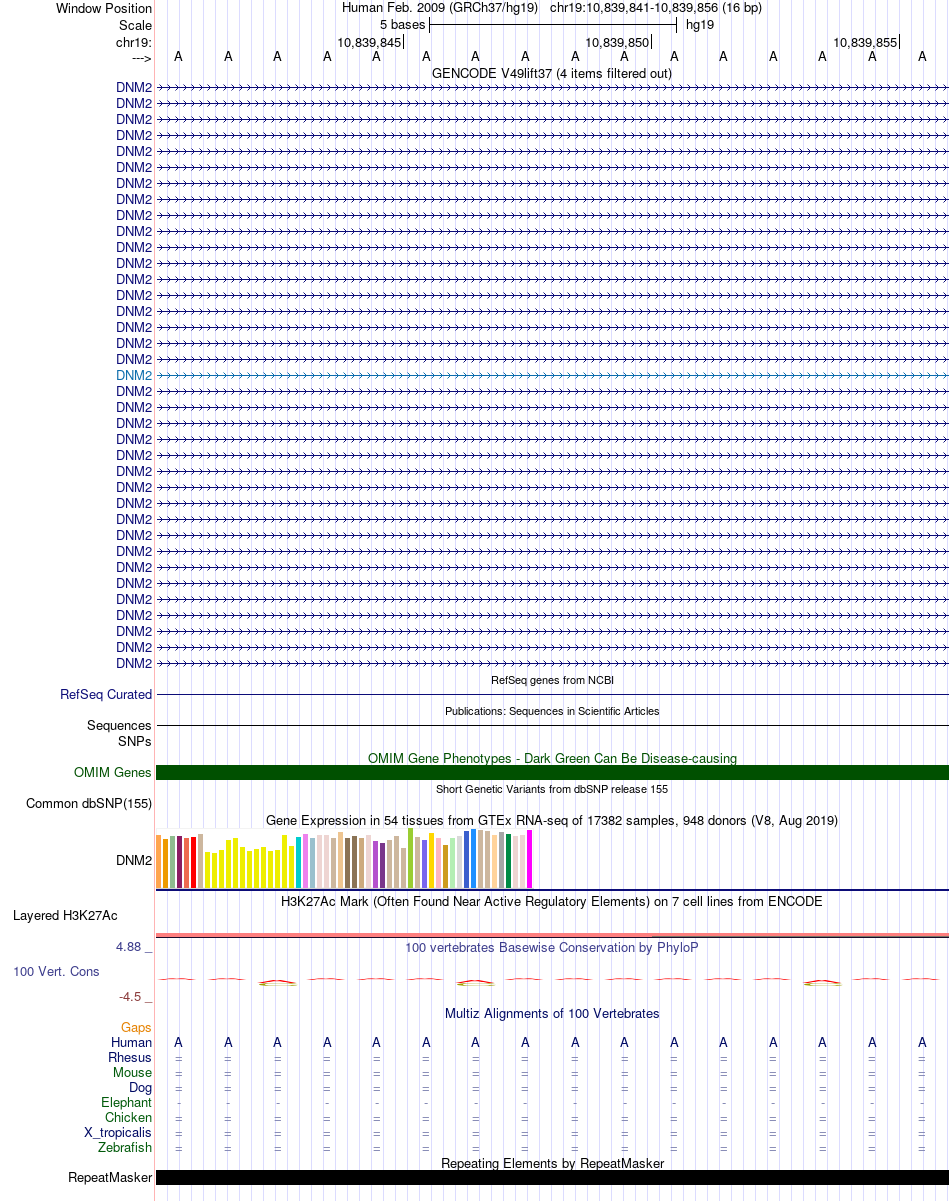Click the Rhesus alignment row label
The image size is (950, 1201).
coord(130,1057)
